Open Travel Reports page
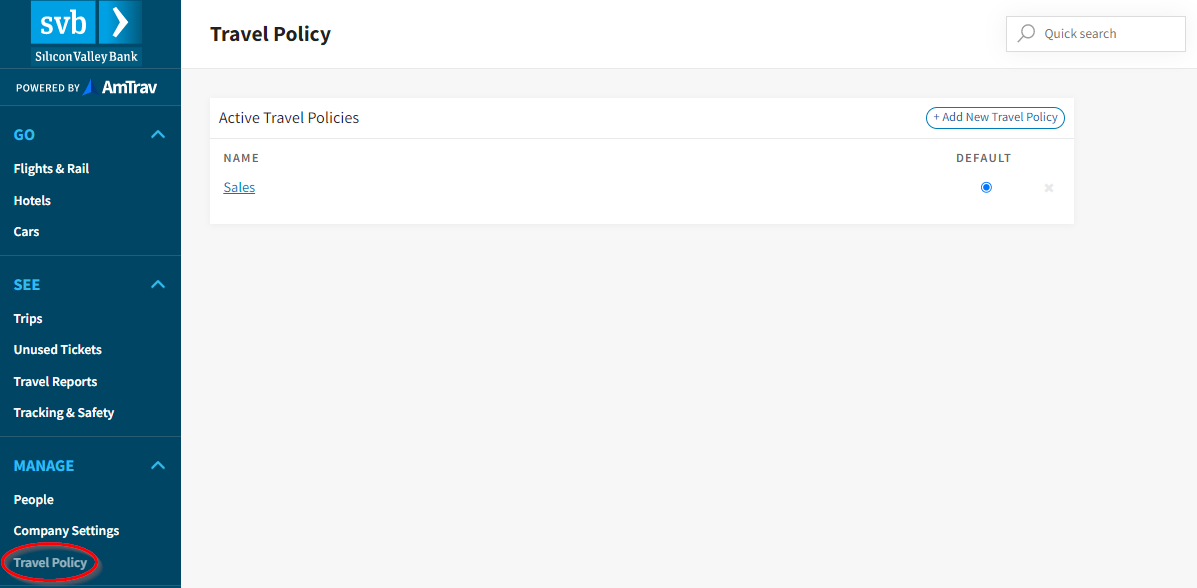This screenshot has width=1197, height=588. 55,382
